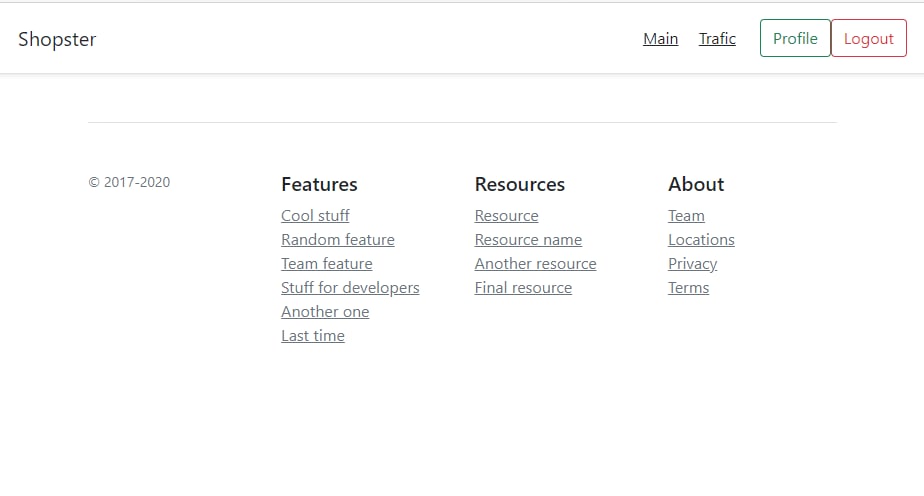This screenshot has width=924, height=496.
Task: Follow the Another one link
Action: [x=325, y=312]
